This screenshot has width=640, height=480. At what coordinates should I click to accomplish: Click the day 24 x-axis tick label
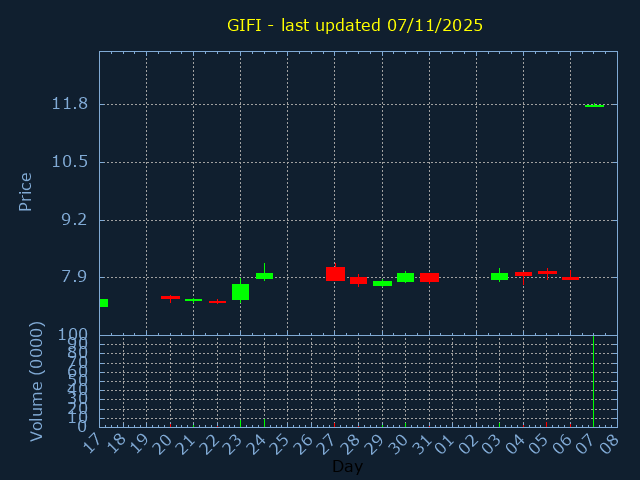tap(257, 444)
